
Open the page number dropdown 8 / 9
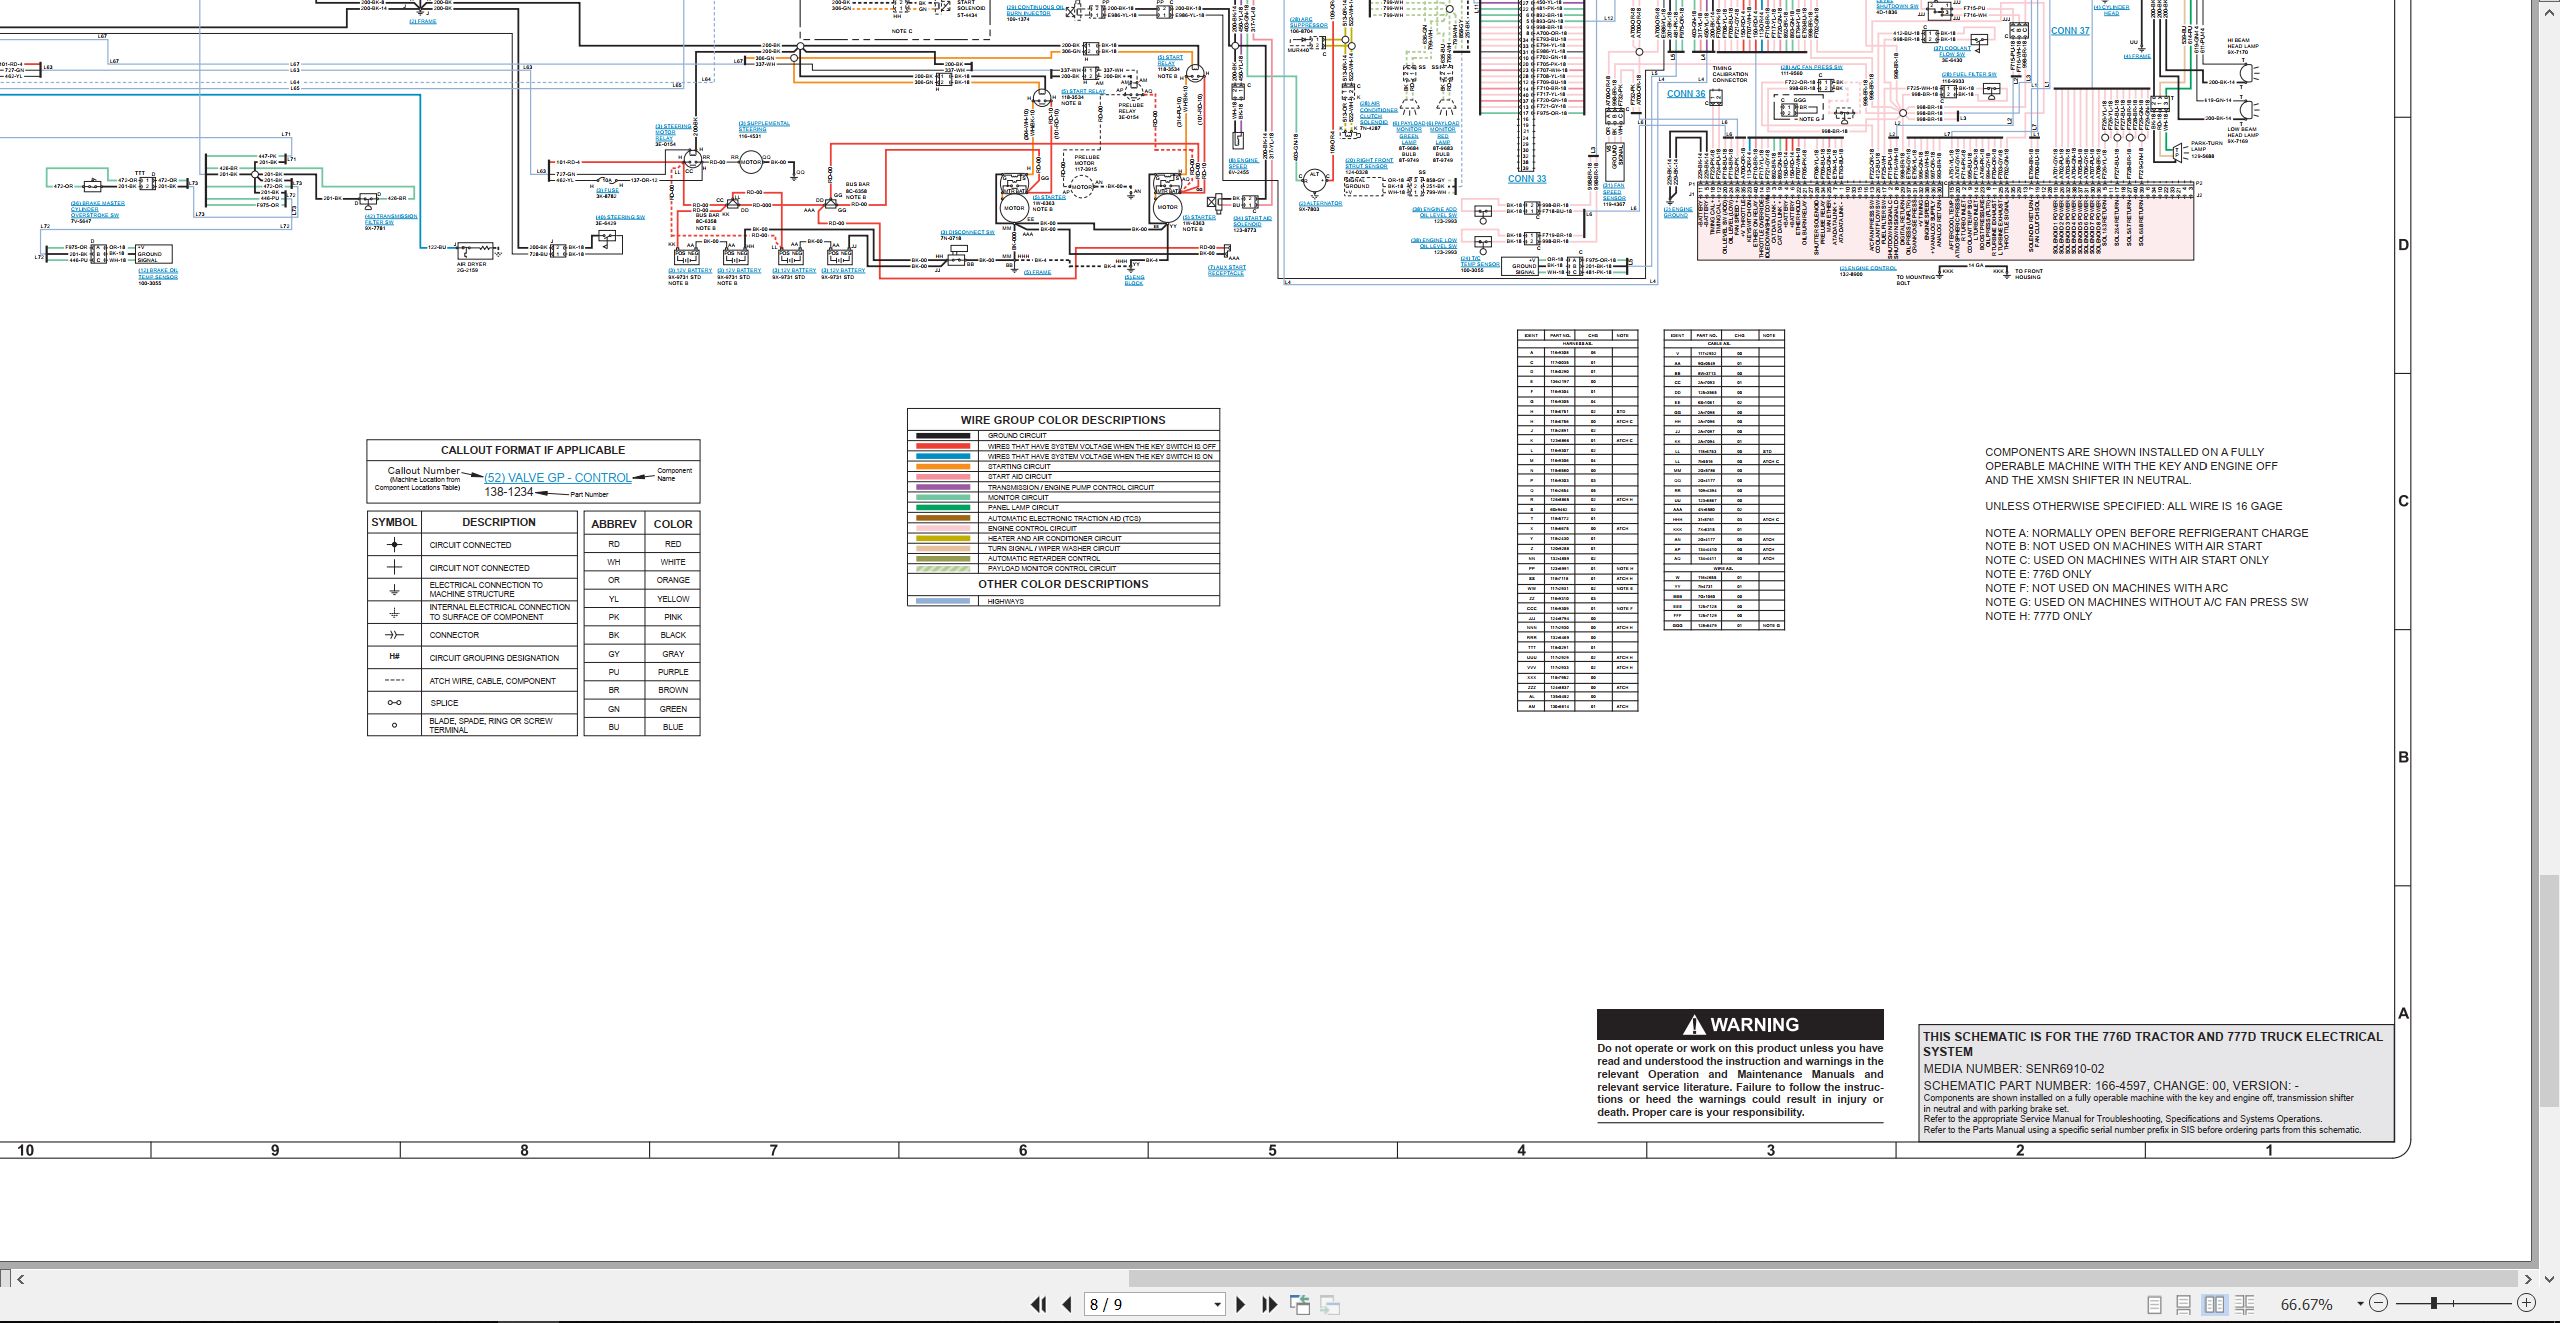(1217, 1304)
